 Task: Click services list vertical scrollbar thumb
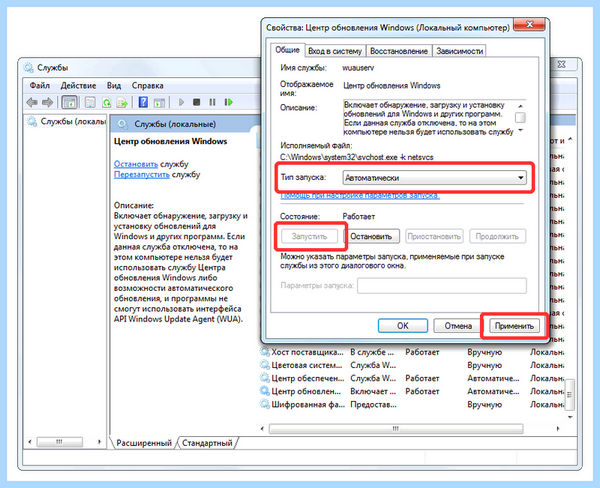[570, 394]
